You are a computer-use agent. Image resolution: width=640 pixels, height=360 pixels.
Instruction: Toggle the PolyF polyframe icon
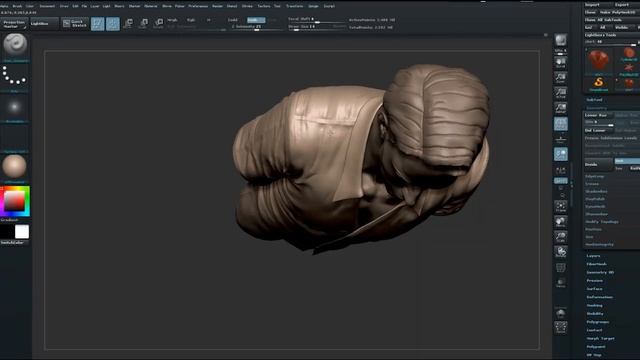[x=561, y=268]
